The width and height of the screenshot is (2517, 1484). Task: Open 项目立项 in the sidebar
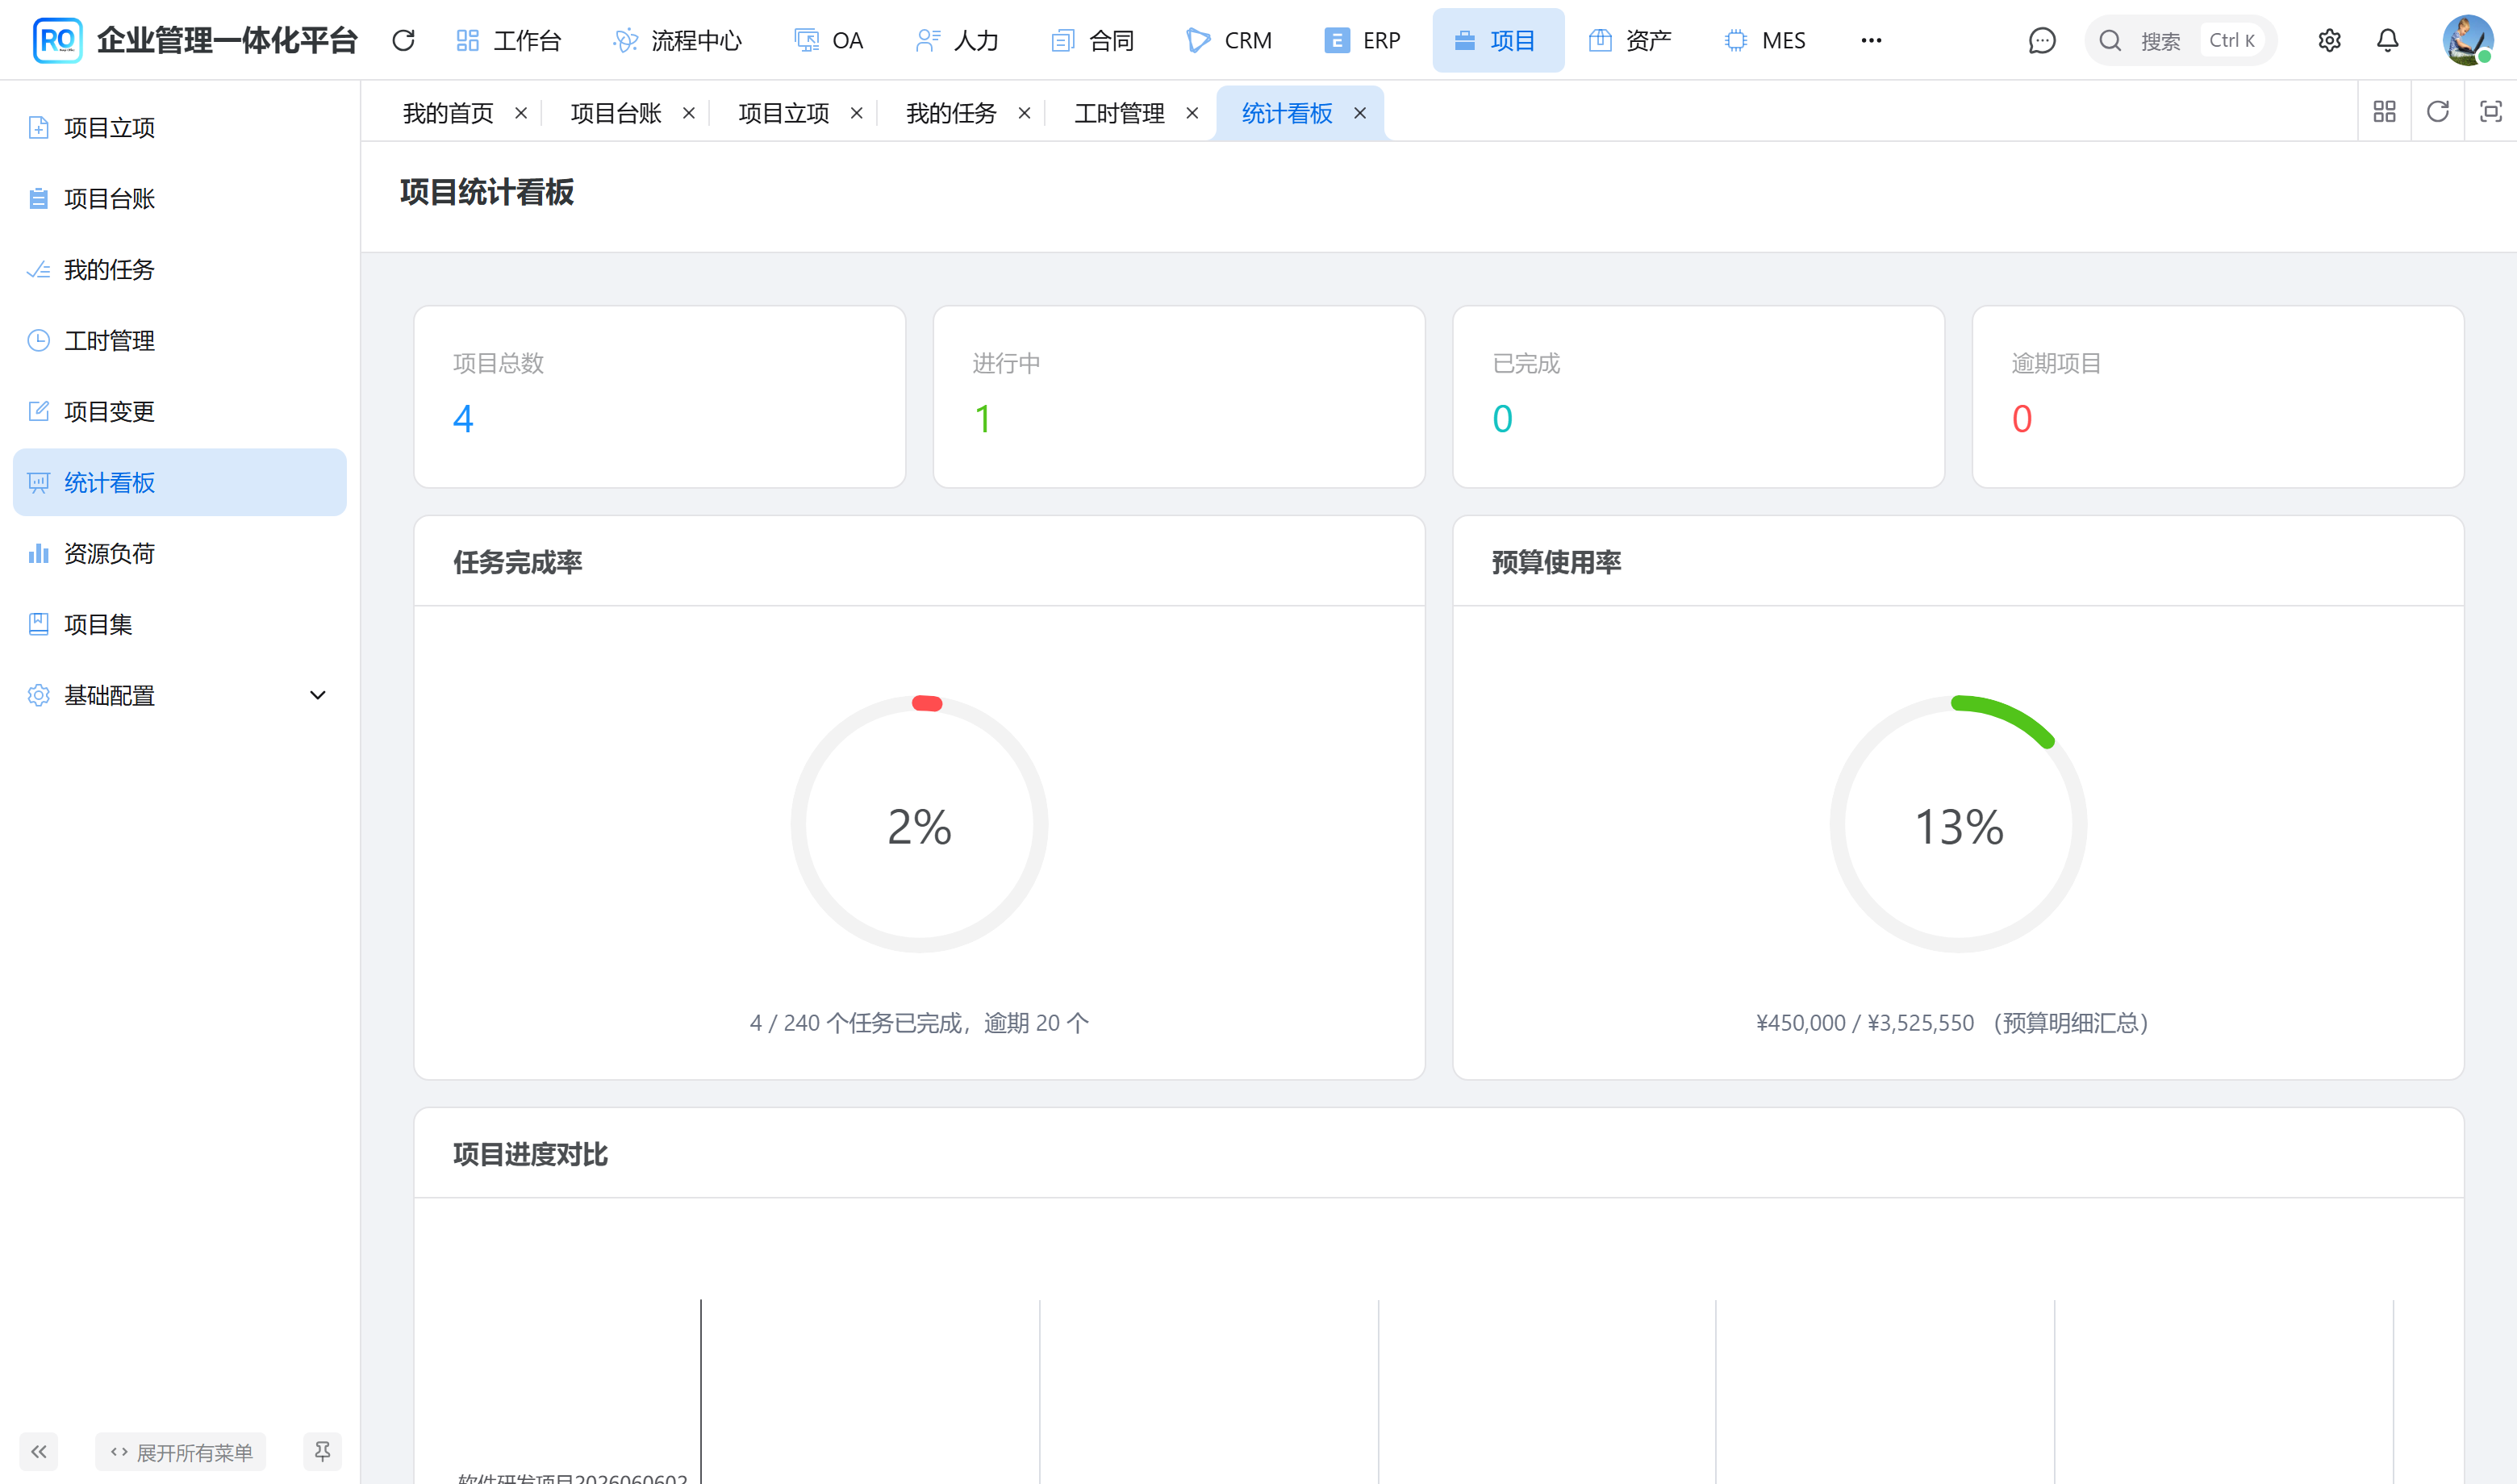180,127
